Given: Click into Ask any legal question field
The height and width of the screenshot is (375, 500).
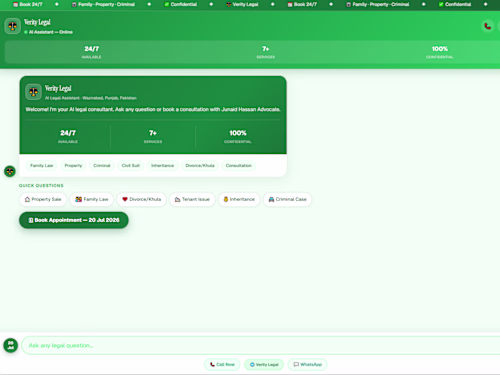Looking at the screenshot, I should click(261, 345).
